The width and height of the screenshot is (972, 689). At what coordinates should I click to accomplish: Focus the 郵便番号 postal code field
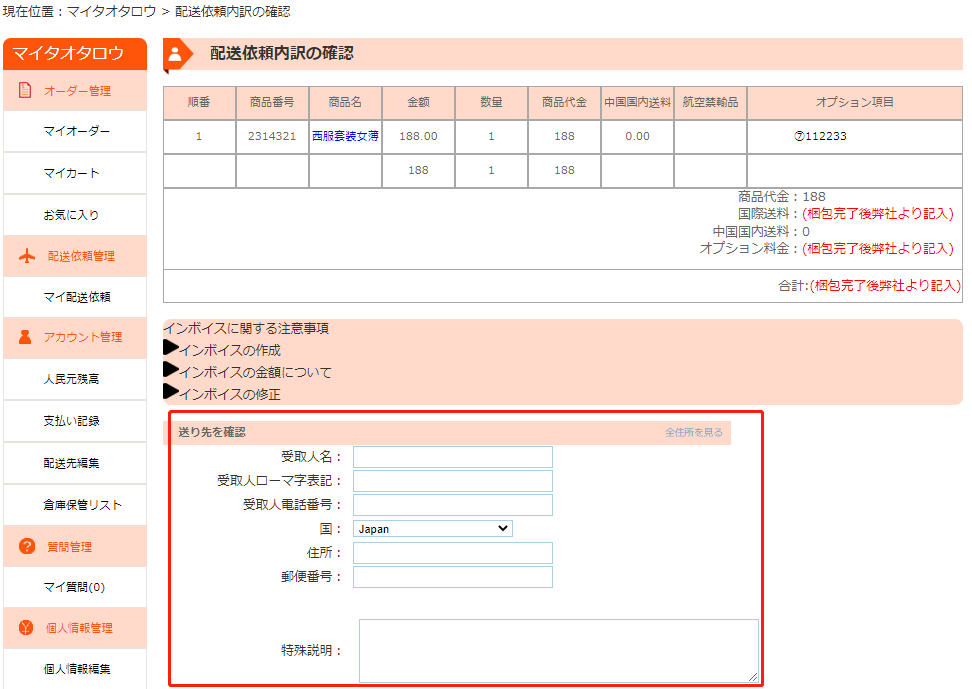(452, 577)
